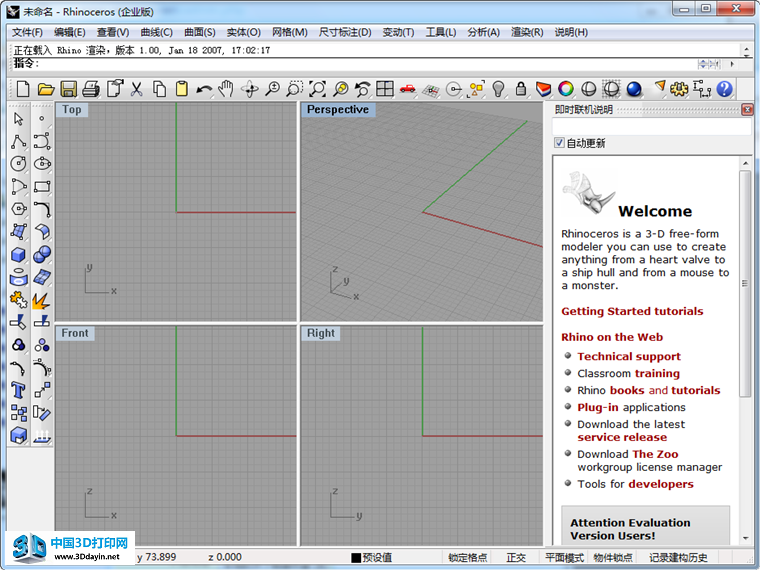The image size is (760, 570).
Task: Click the Explode icon
Action: click(42, 300)
